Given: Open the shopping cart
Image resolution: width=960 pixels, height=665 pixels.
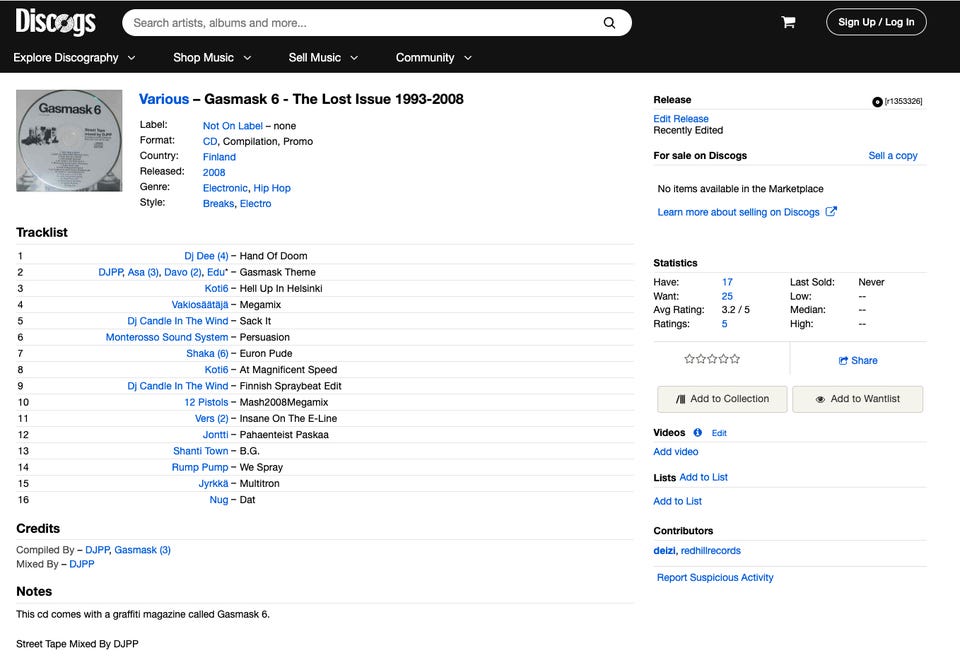Looking at the screenshot, I should 788,22.
